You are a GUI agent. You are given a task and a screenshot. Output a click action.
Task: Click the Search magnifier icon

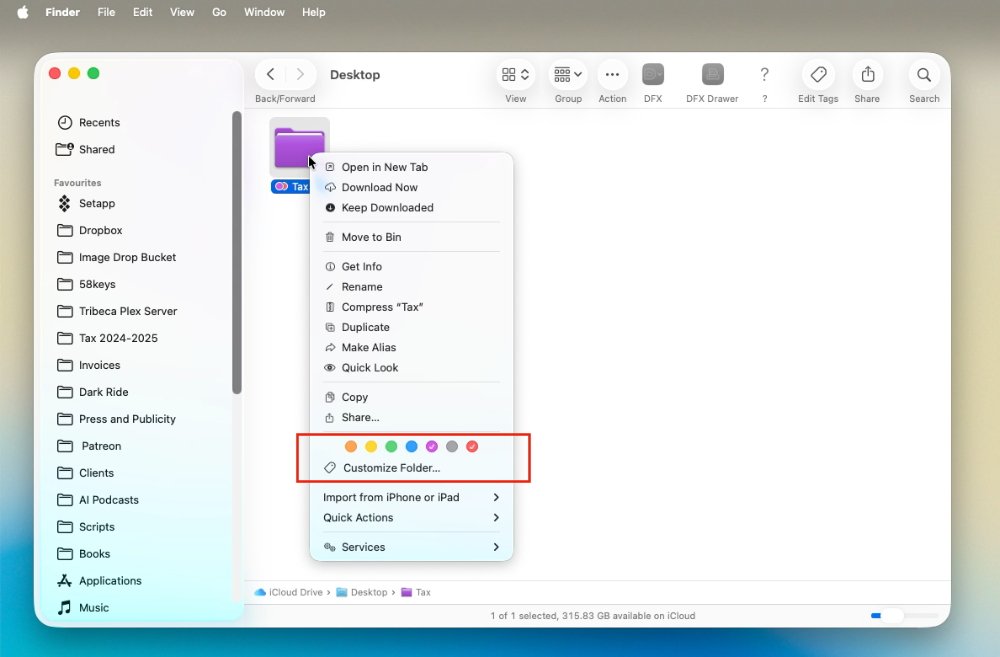(x=924, y=75)
